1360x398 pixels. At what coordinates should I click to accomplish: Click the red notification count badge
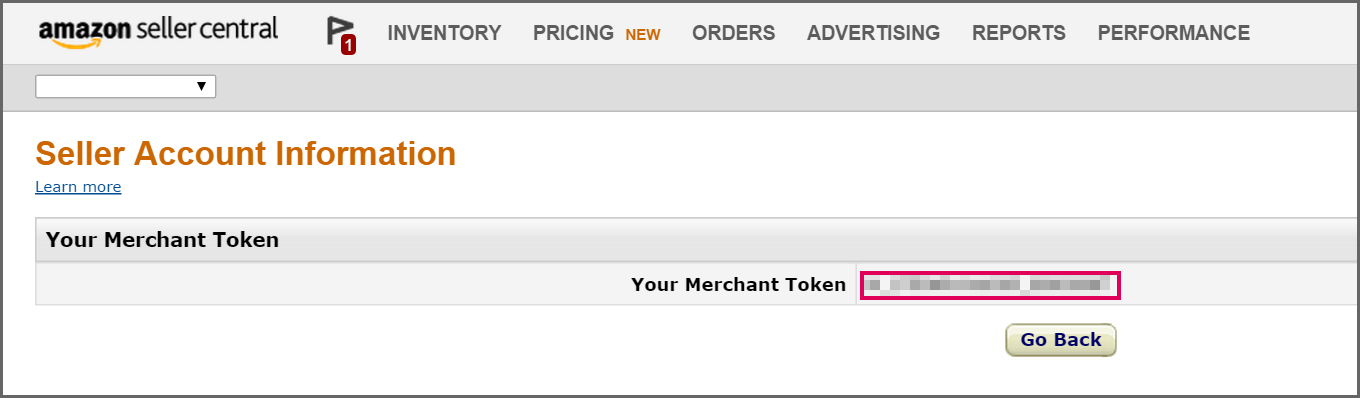[x=348, y=44]
